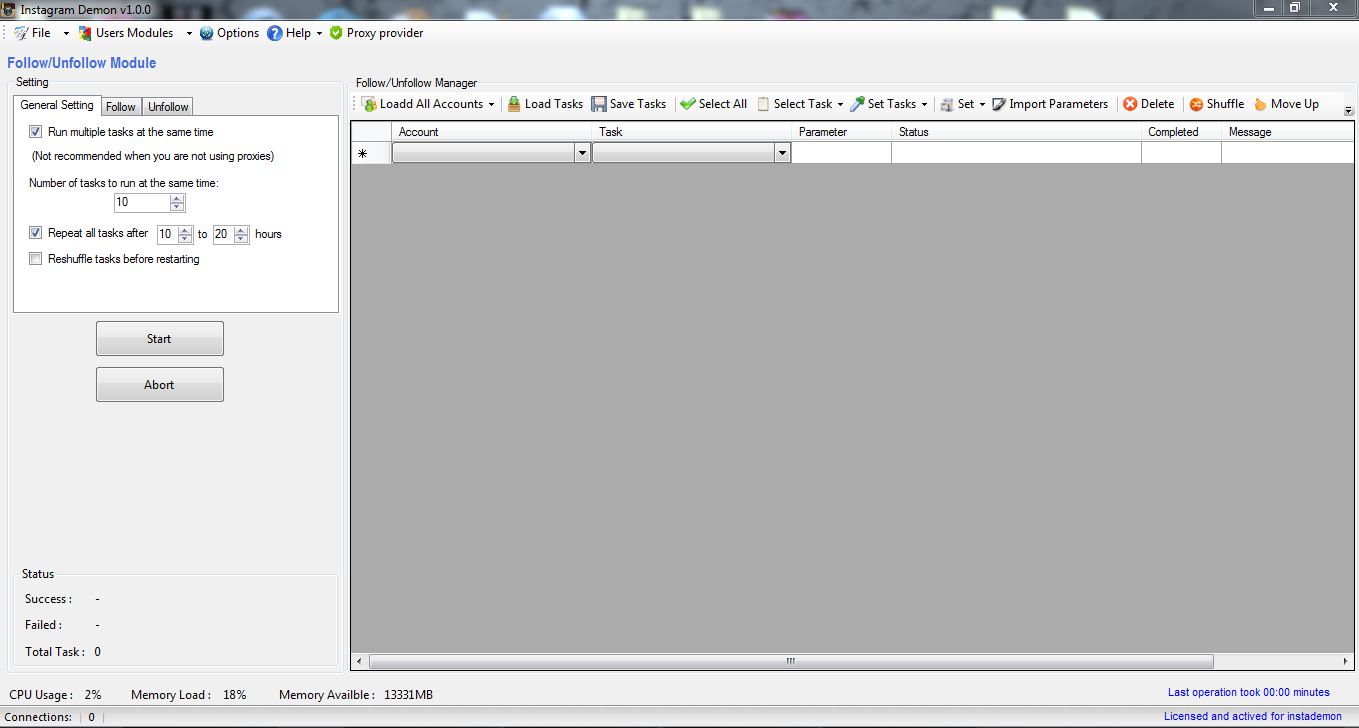Screen dimensions: 1359x728
Task: Click the red Delete icon
Action: [1130, 104]
